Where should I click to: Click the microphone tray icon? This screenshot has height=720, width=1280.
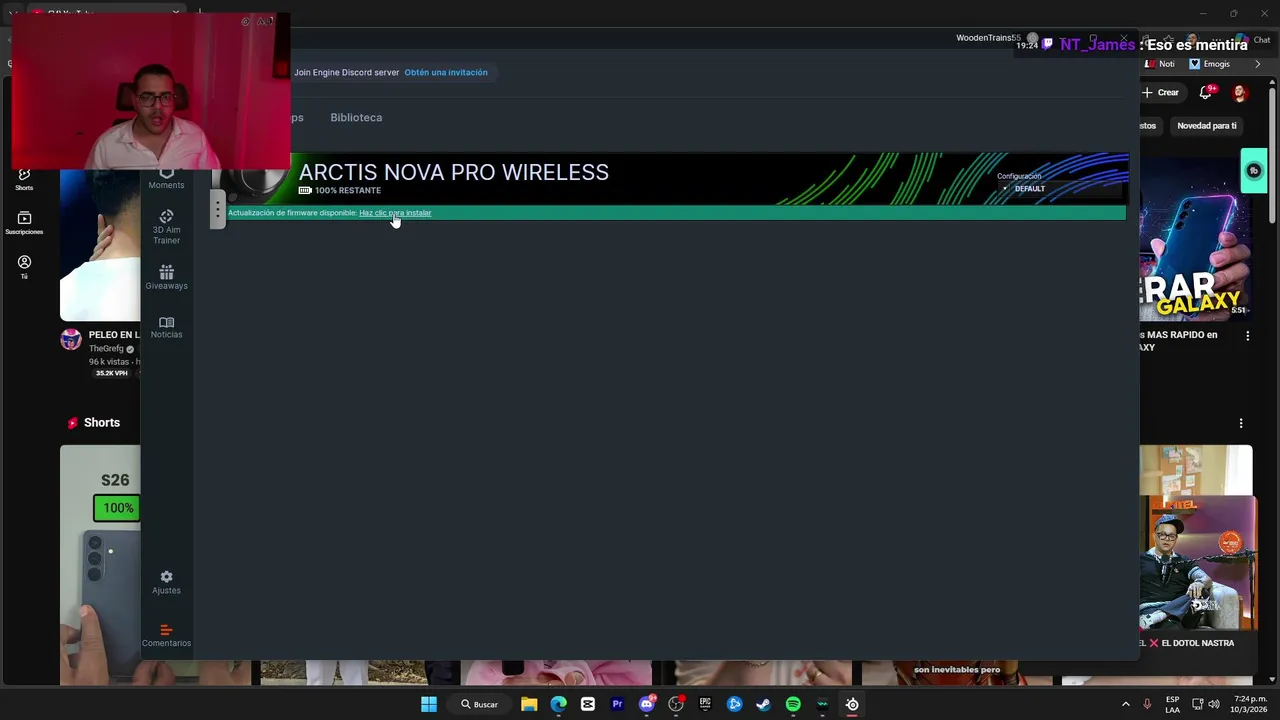(x=1147, y=704)
